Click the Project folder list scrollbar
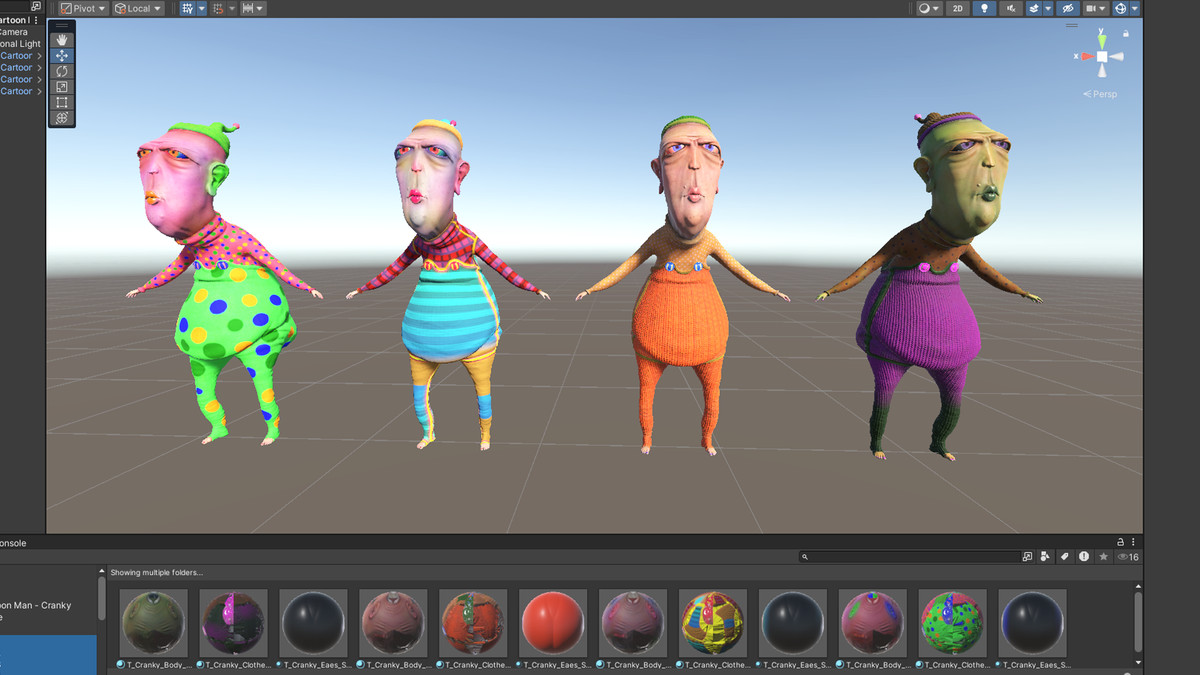Viewport: 1200px width, 675px height. [x=101, y=600]
